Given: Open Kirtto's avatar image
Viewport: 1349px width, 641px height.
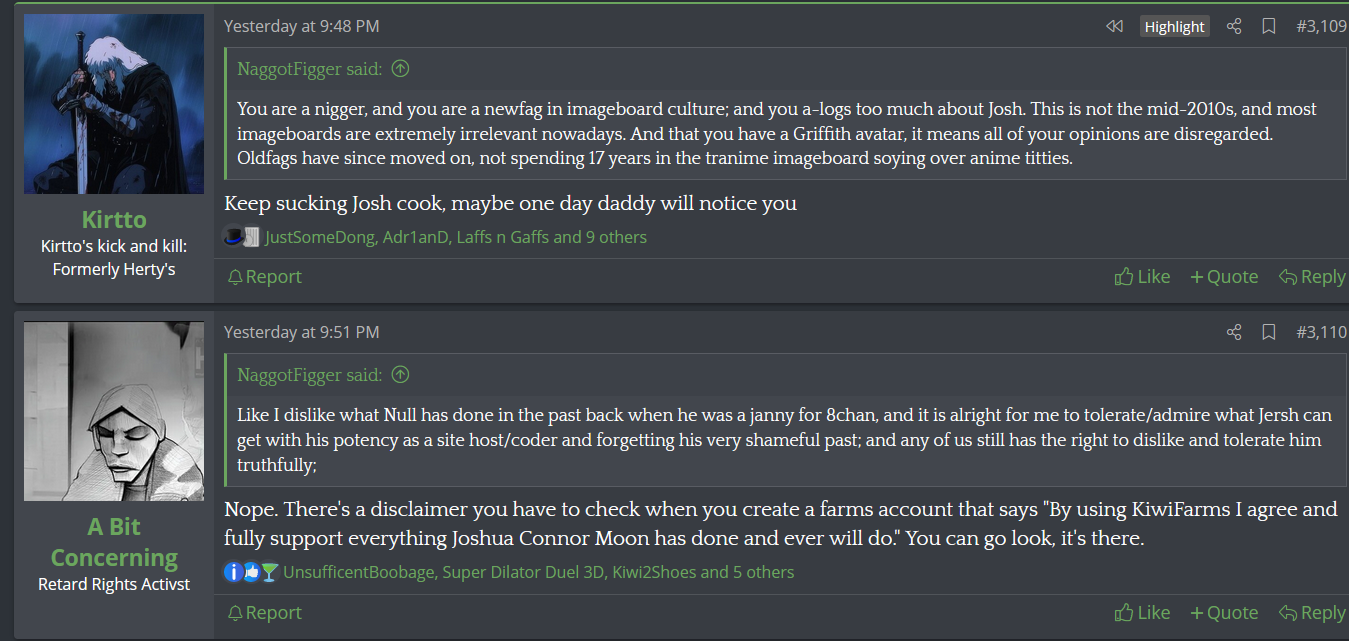Looking at the screenshot, I should pyautogui.click(x=113, y=104).
